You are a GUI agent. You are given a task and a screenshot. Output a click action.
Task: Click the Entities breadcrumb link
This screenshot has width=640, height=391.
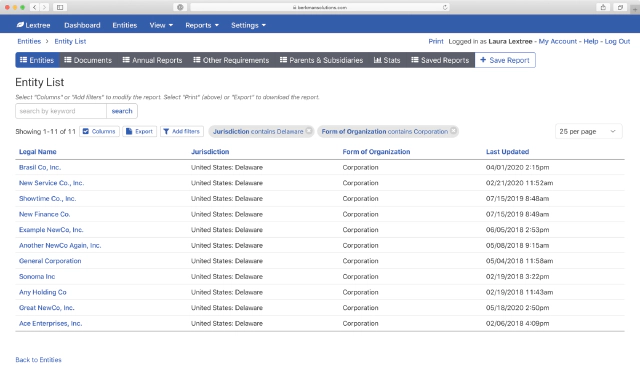29,41
